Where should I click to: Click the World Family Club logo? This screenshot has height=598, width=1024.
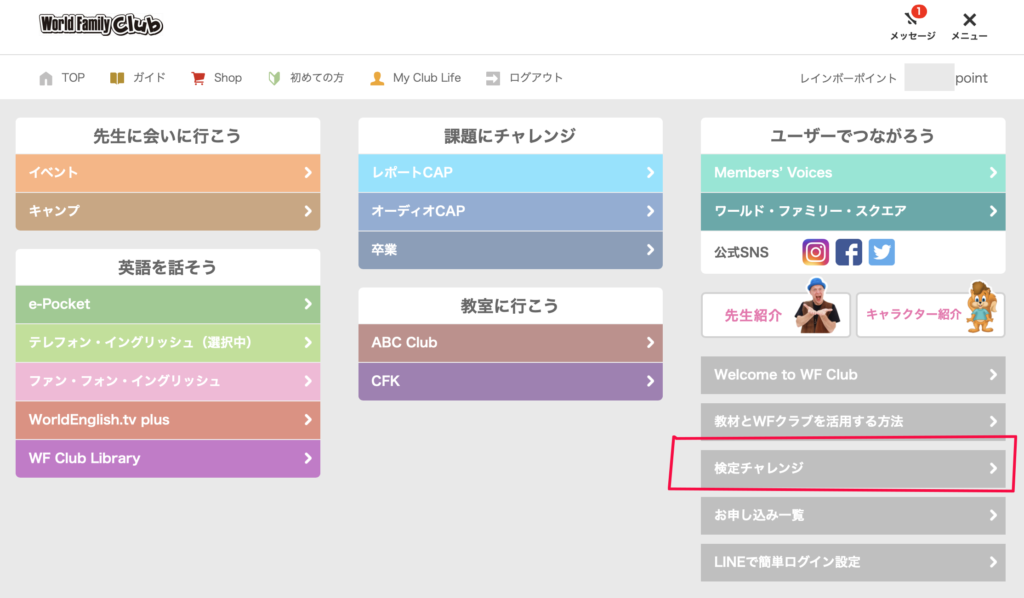tap(101, 25)
